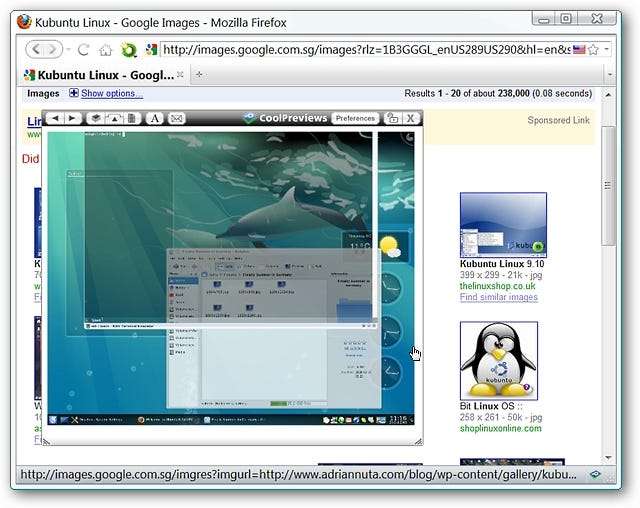The height and width of the screenshot is (508, 640).
Task: Reload the page with the refresh icon
Action: point(83,49)
